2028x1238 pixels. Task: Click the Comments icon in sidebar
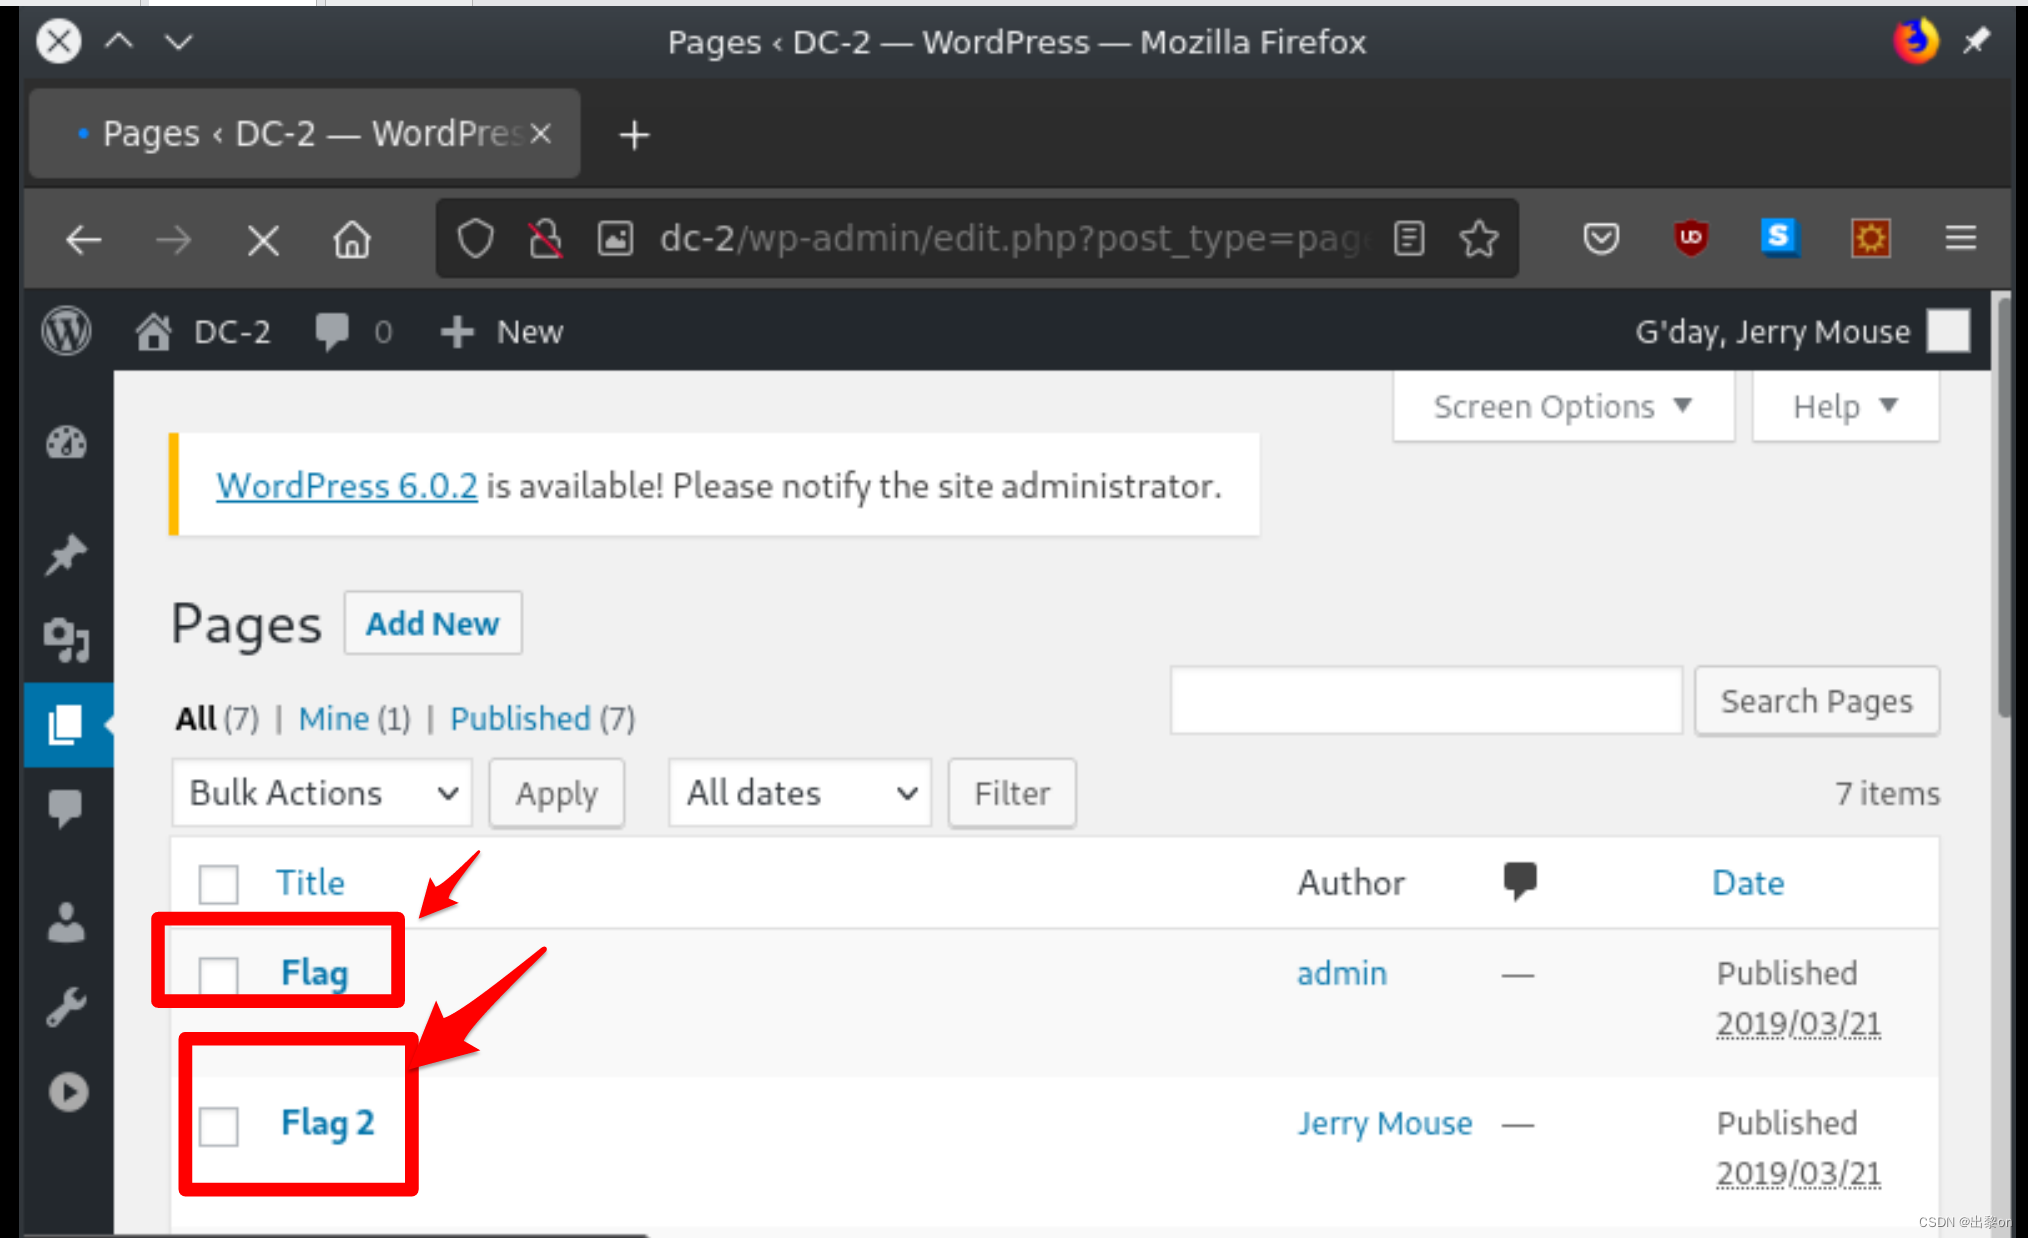pos(65,808)
